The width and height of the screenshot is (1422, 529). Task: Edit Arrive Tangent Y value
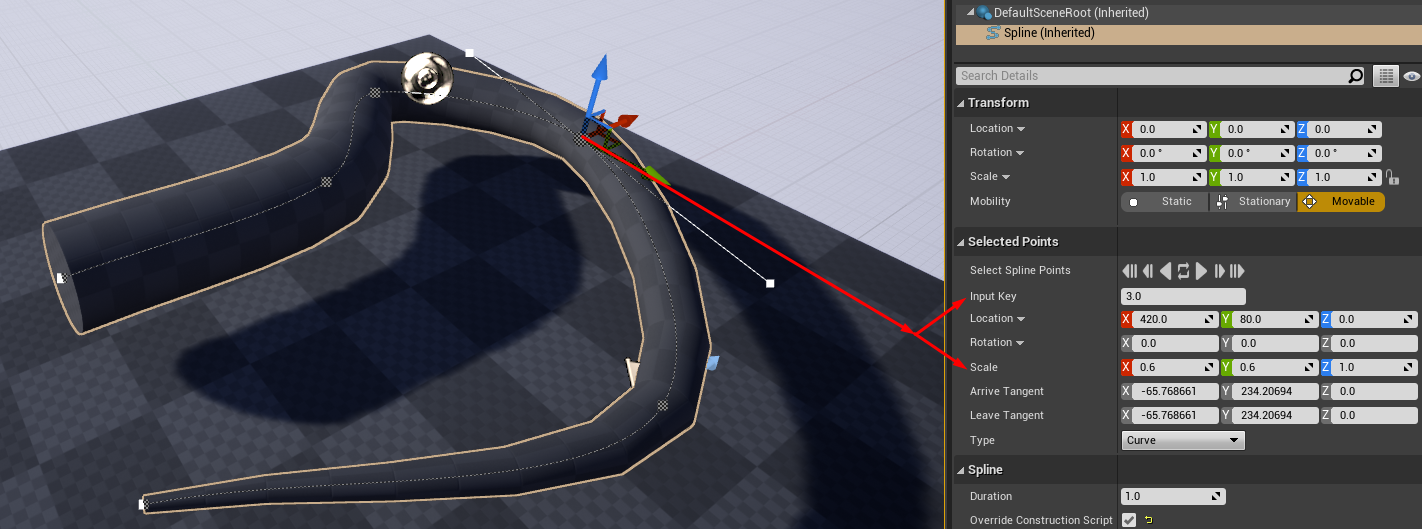pyautogui.click(x=1274, y=391)
